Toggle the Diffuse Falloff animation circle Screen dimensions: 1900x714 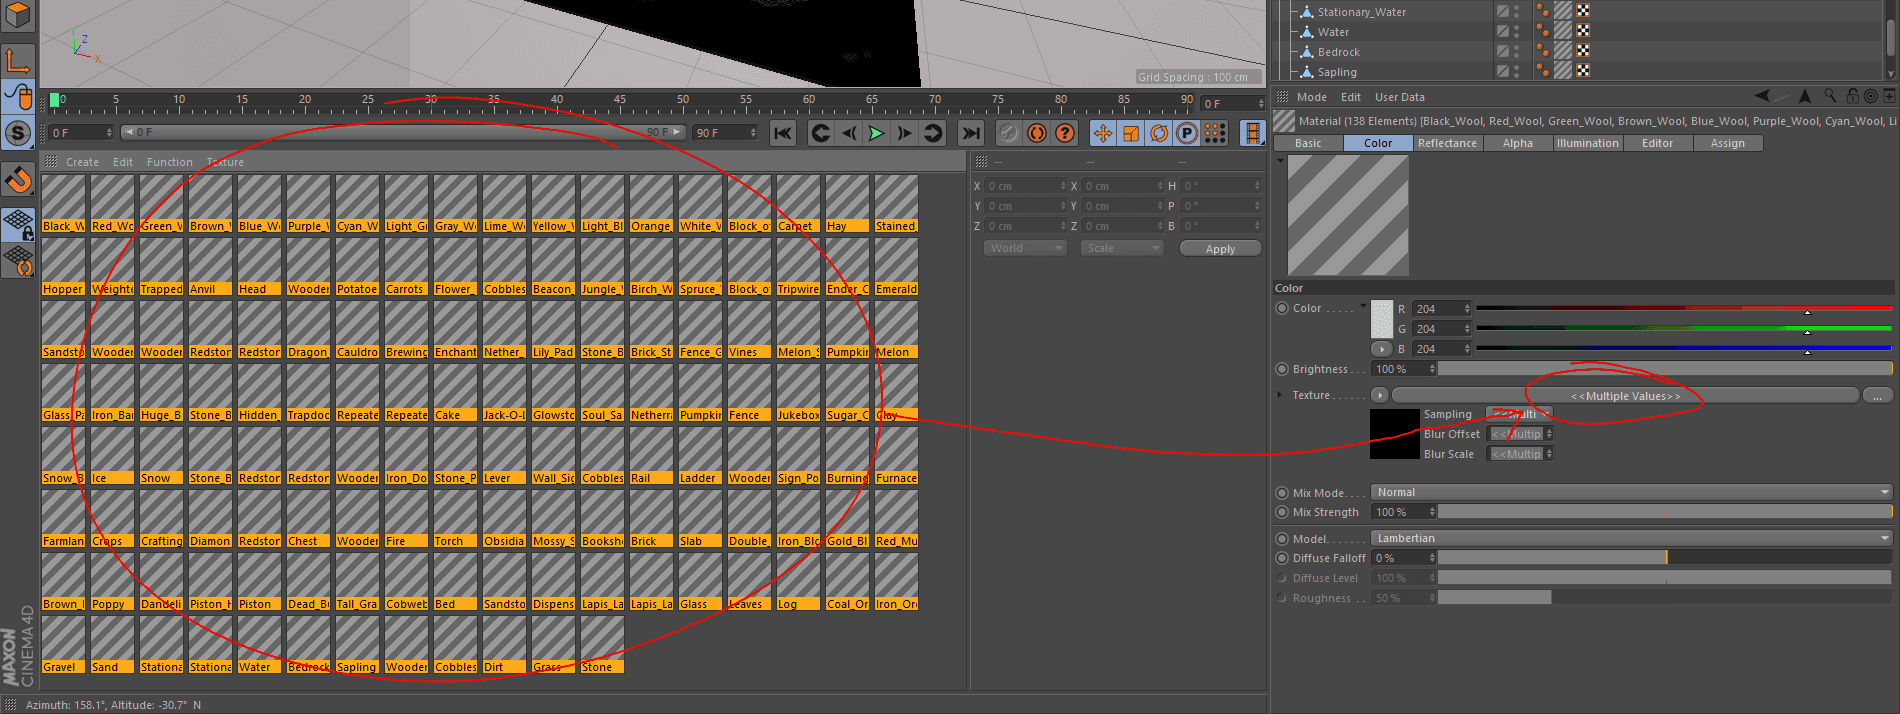tap(1282, 558)
